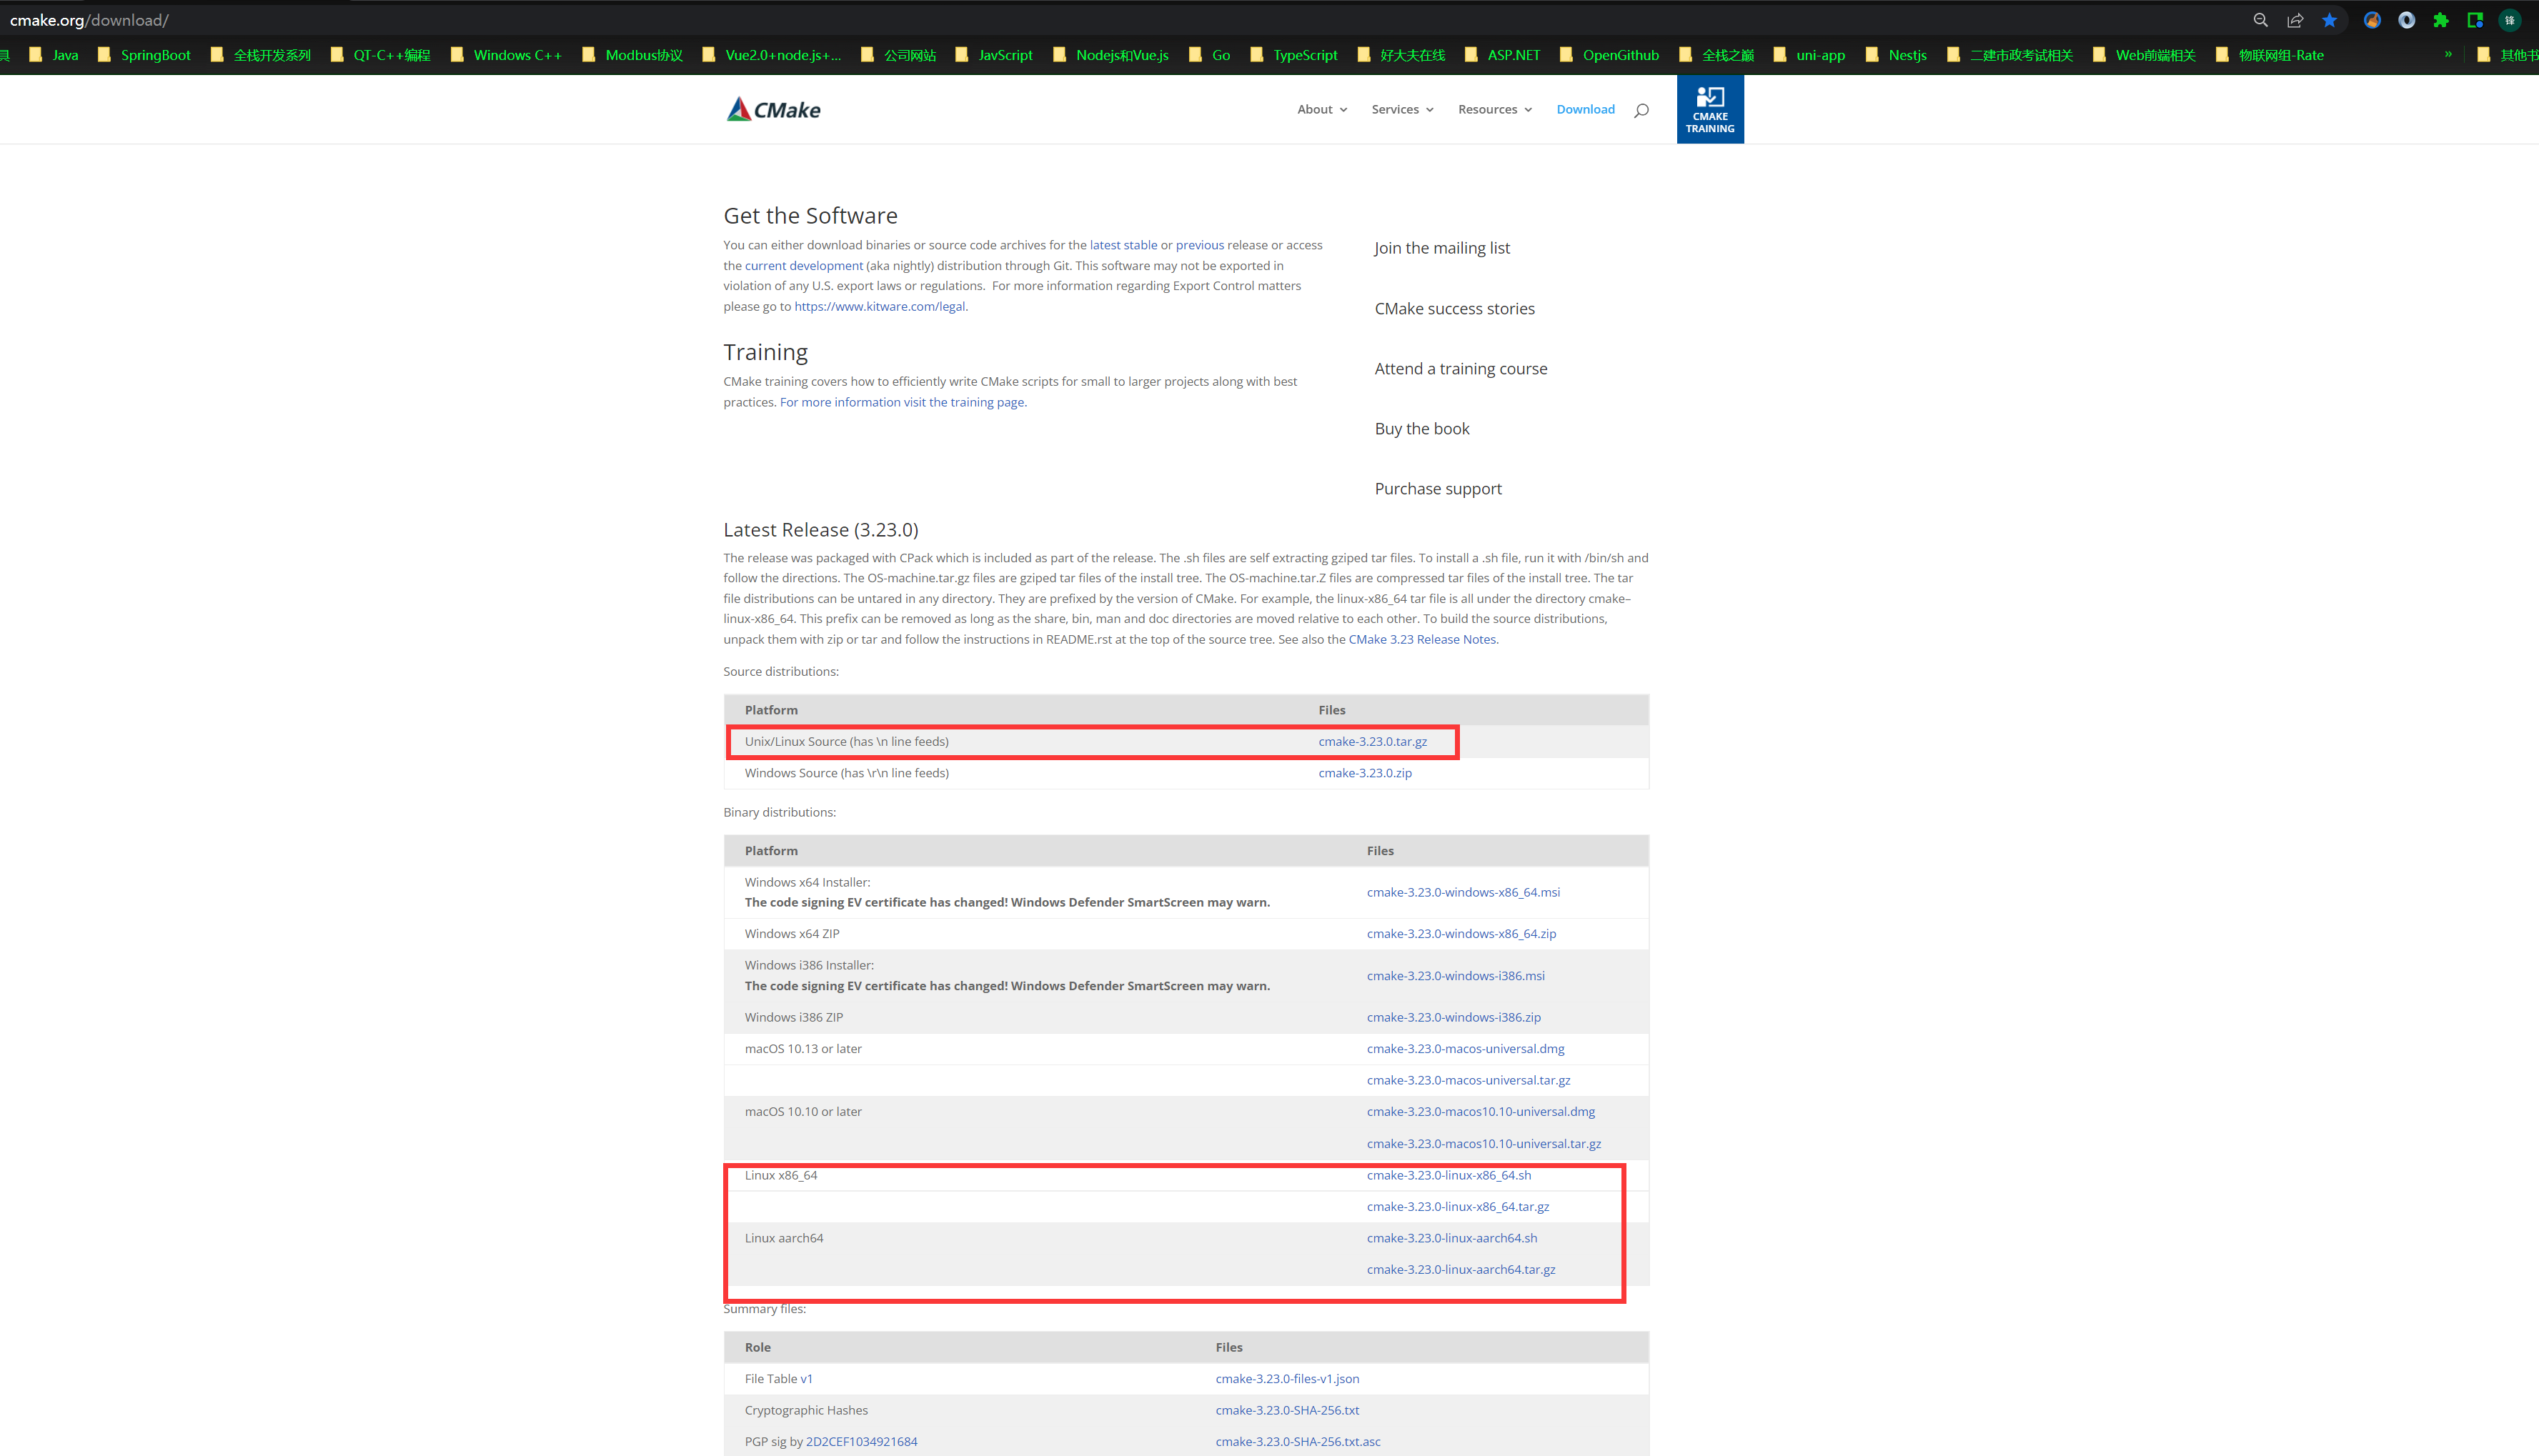Open the broom cleaner extension icon
The image size is (2539, 1456).
[x=2372, y=20]
